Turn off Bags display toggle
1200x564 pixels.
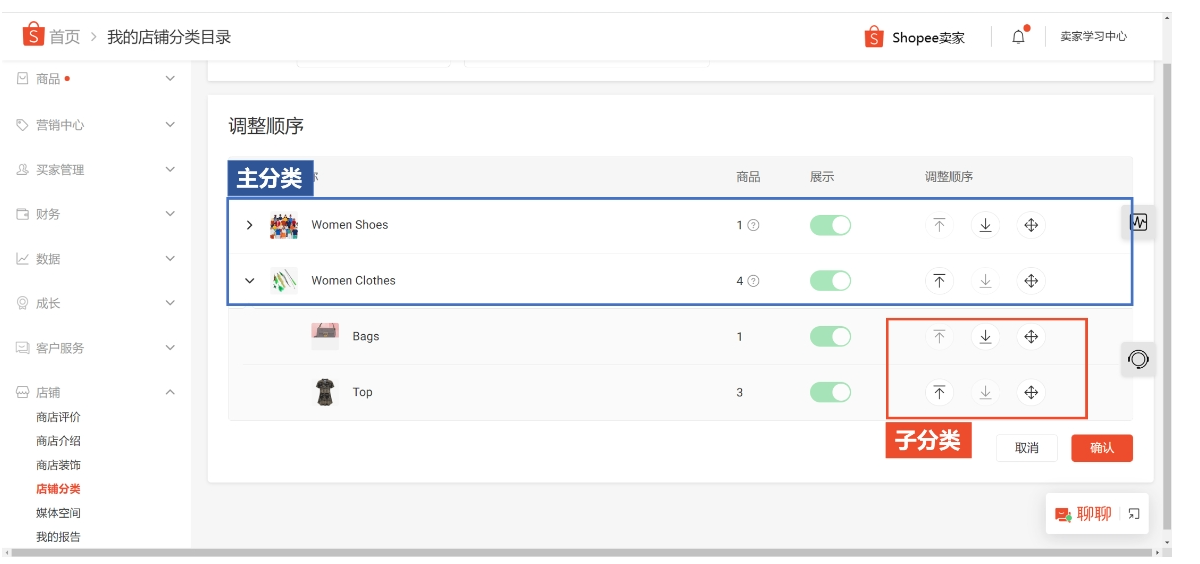click(830, 337)
